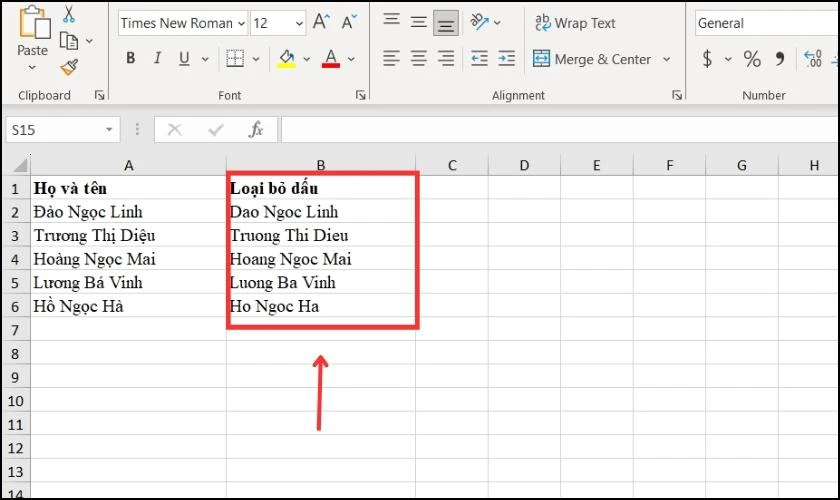Click cell containing 'Hoàng Ngọc Mai'
The width and height of the screenshot is (840, 500).
coord(129,259)
